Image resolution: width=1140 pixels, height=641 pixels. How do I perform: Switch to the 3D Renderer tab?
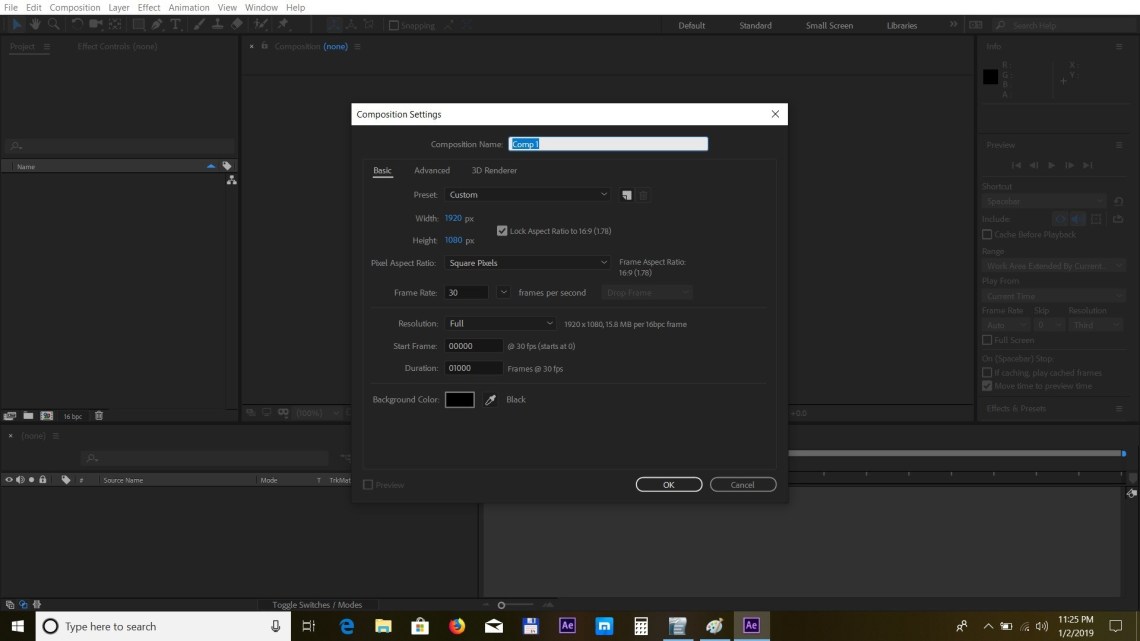494,170
